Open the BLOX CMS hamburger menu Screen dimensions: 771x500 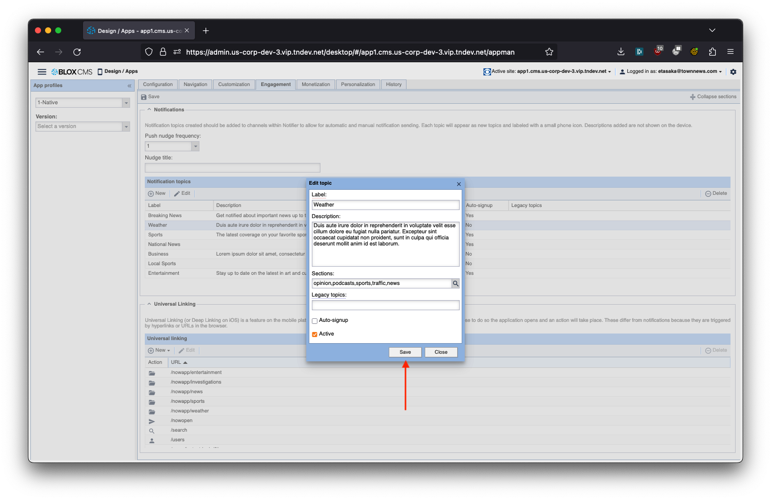(42, 72)
